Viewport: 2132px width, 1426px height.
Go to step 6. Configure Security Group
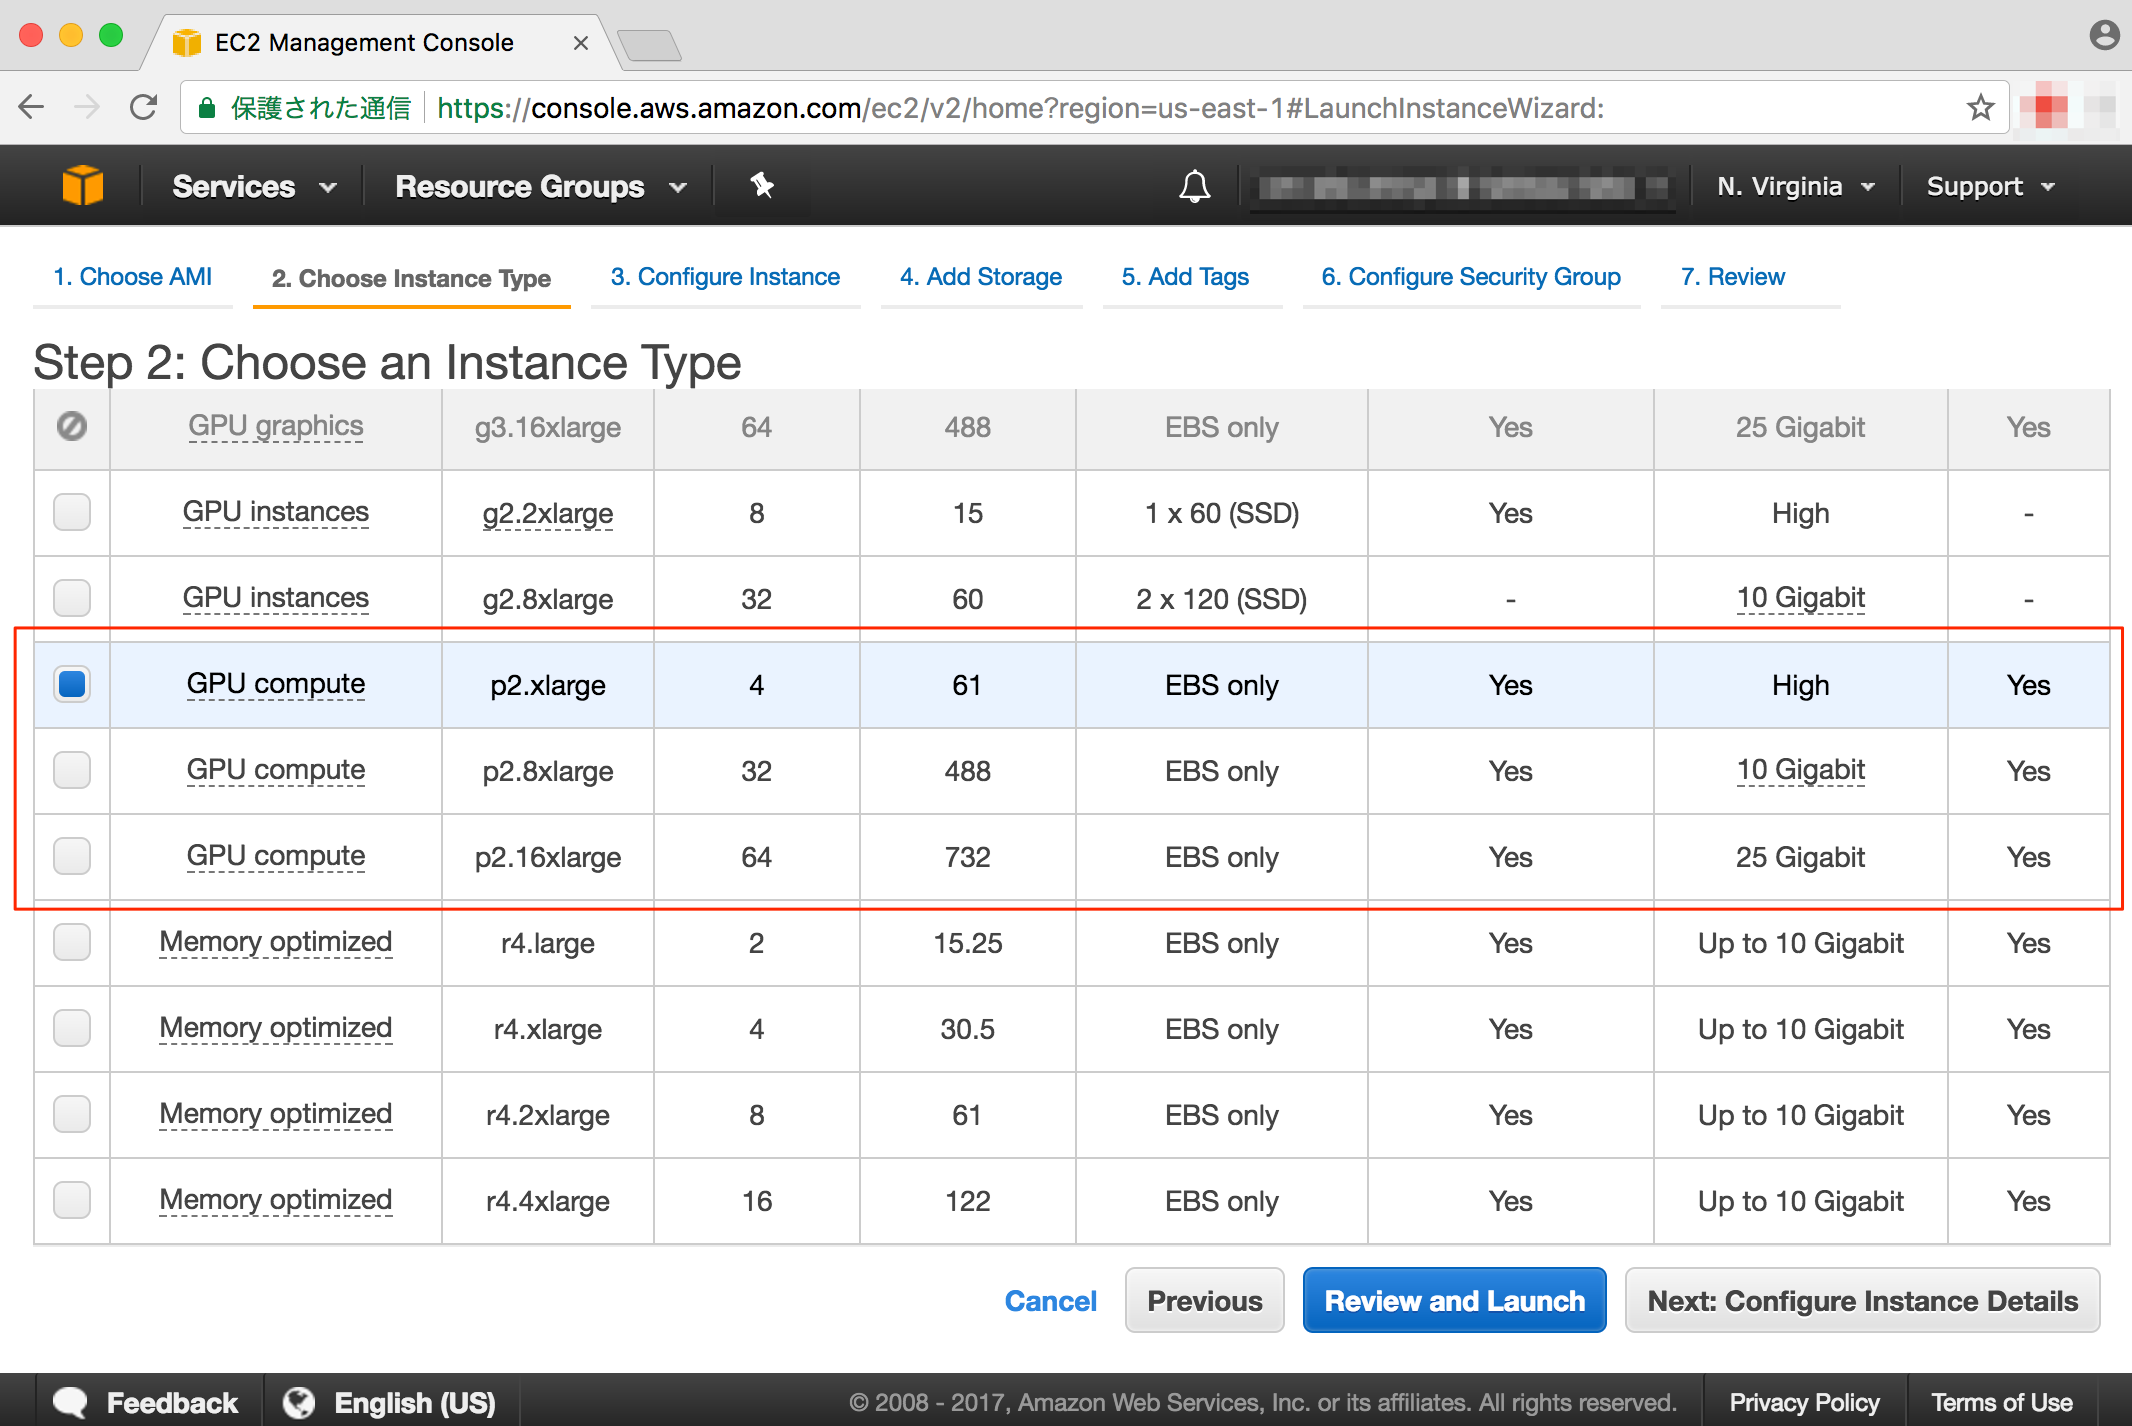pos(1471,277)
